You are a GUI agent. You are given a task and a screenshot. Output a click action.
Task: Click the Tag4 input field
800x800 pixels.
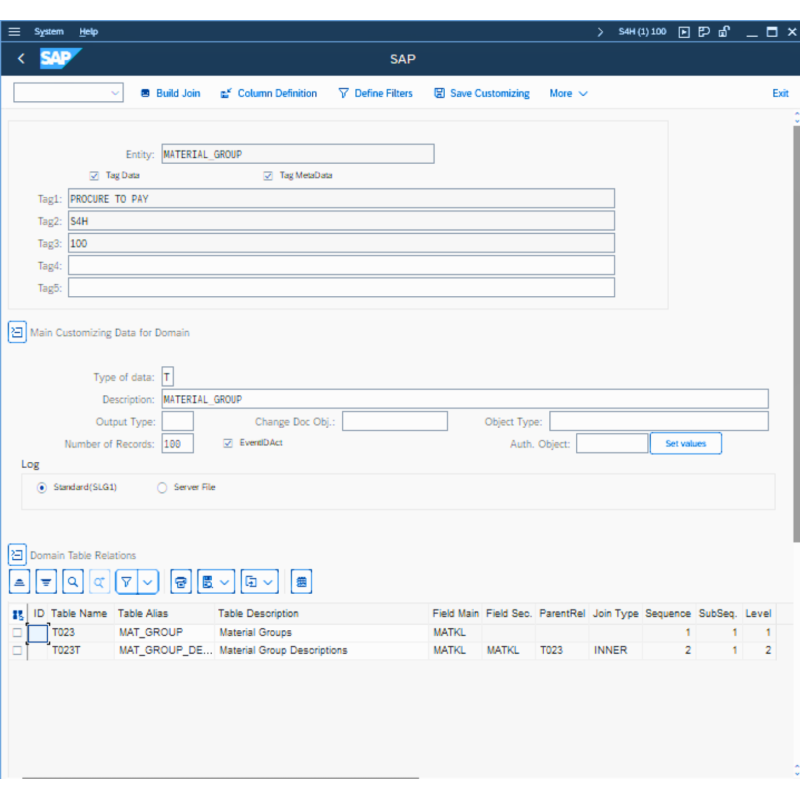[x=341, y=265]
